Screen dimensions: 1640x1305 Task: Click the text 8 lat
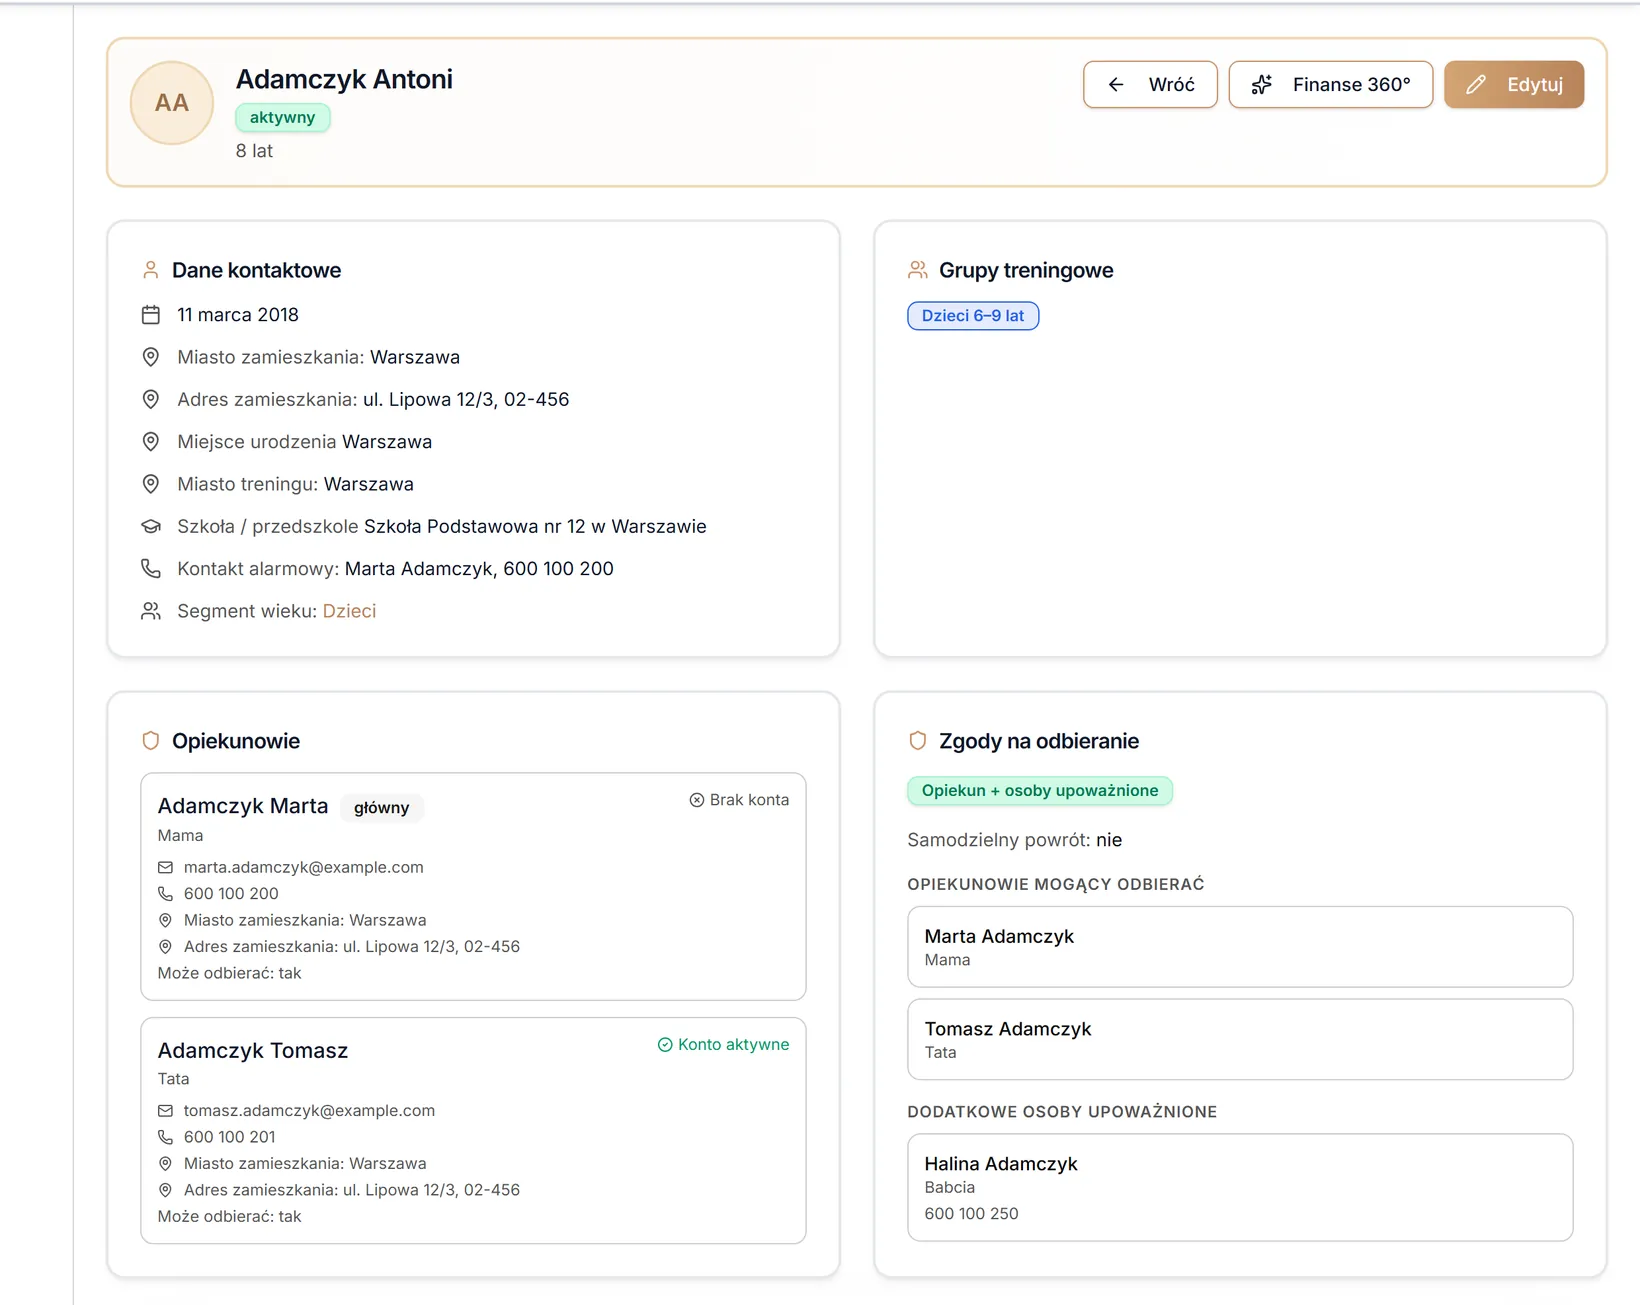click(x=254, y=151)
